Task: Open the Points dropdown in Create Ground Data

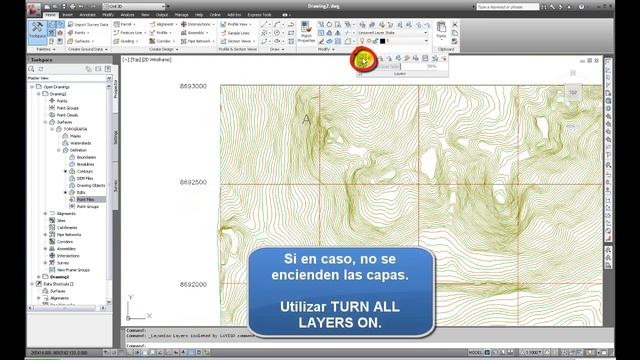Action: pos(79,33)
